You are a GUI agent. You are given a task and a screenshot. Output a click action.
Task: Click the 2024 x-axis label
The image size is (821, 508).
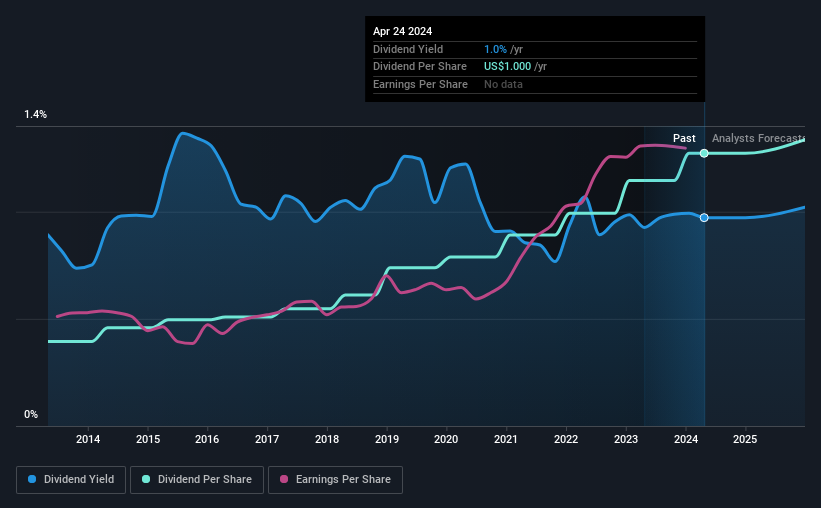click(x=686, y=439)
